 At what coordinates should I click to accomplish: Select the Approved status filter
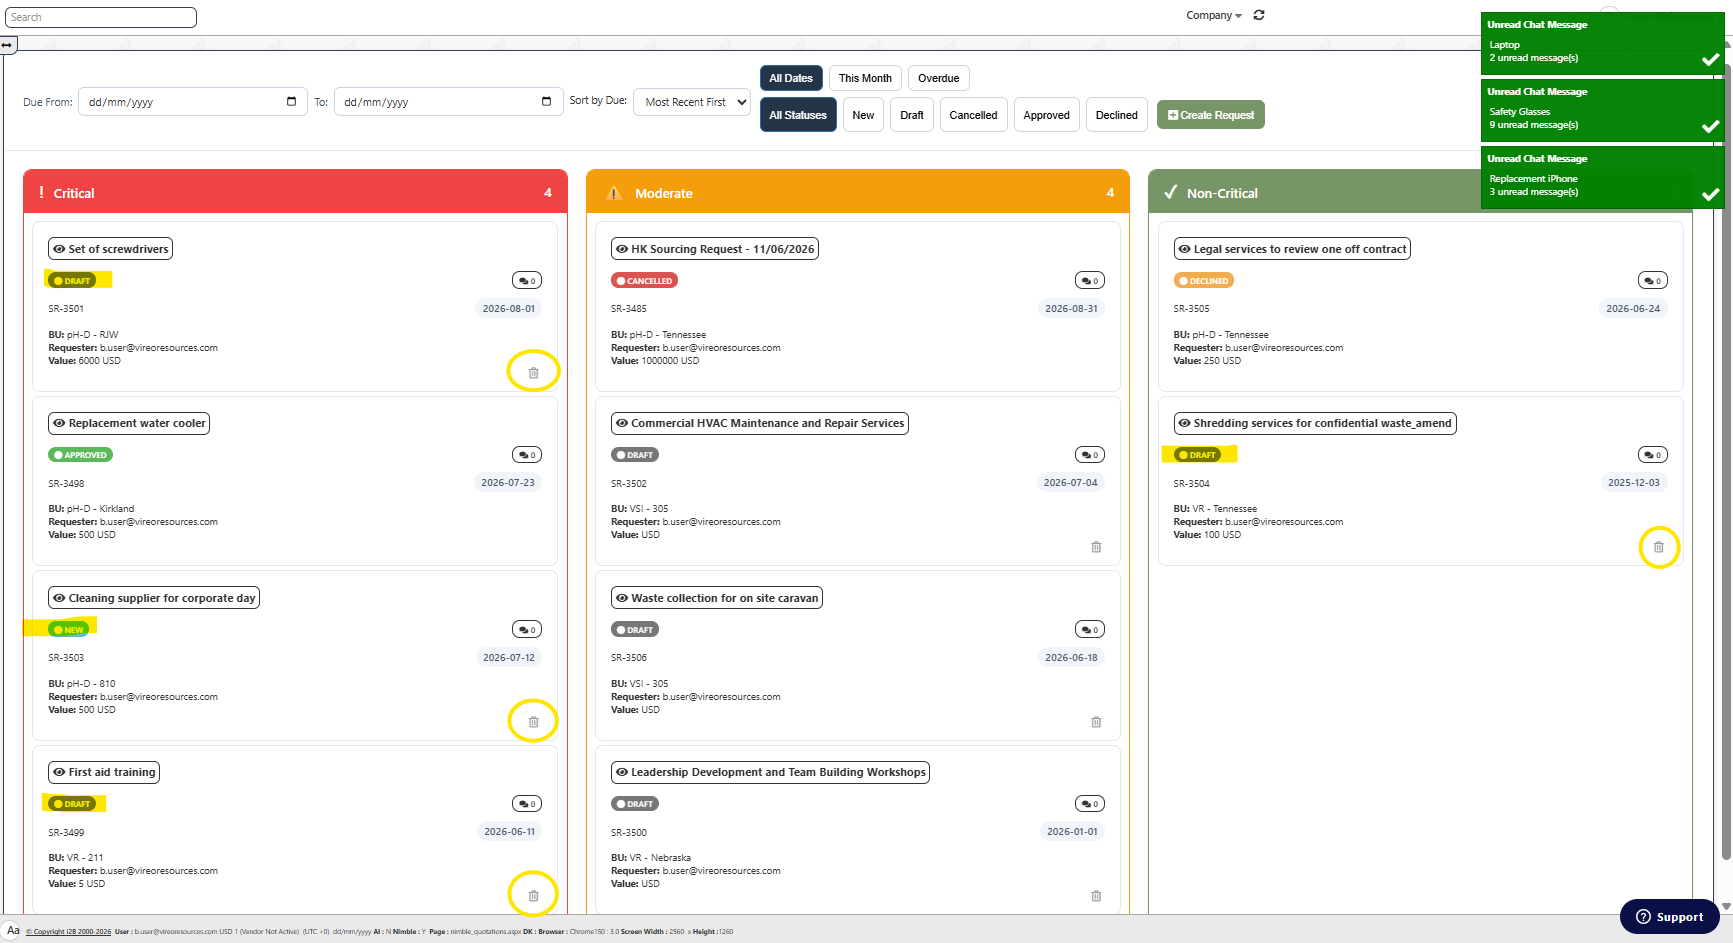click(1046, 115)
